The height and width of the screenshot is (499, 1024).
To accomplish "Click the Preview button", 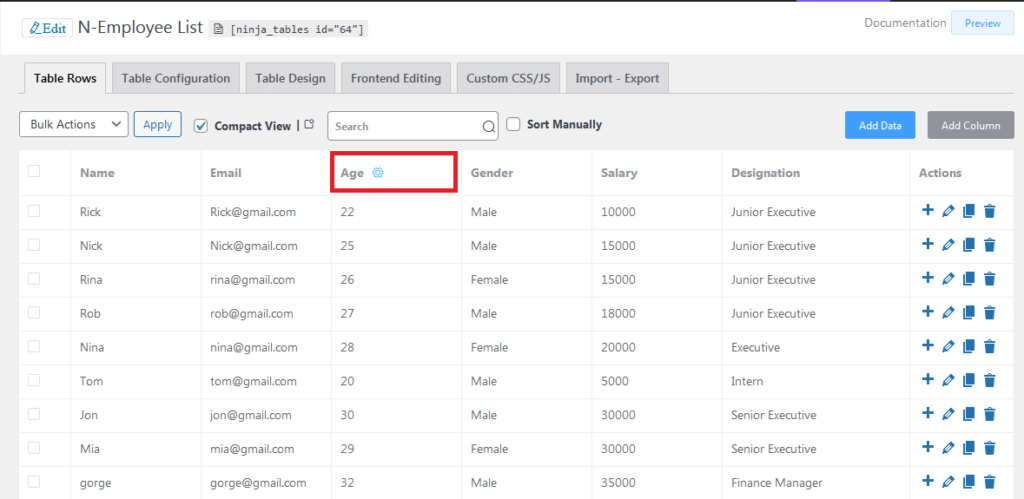I will 982,23.
